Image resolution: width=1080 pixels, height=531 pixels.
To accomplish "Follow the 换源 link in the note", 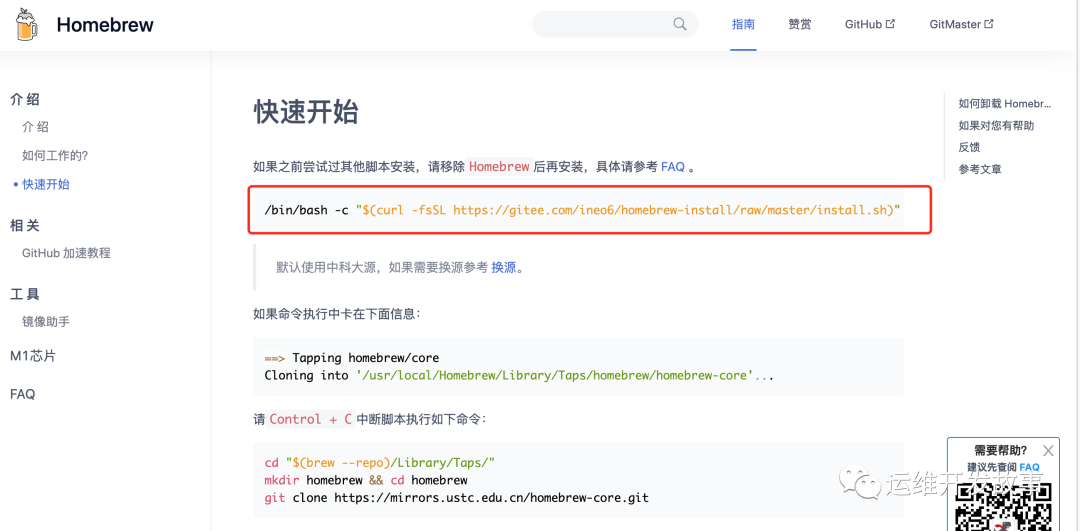I will [x=503, y=268].
